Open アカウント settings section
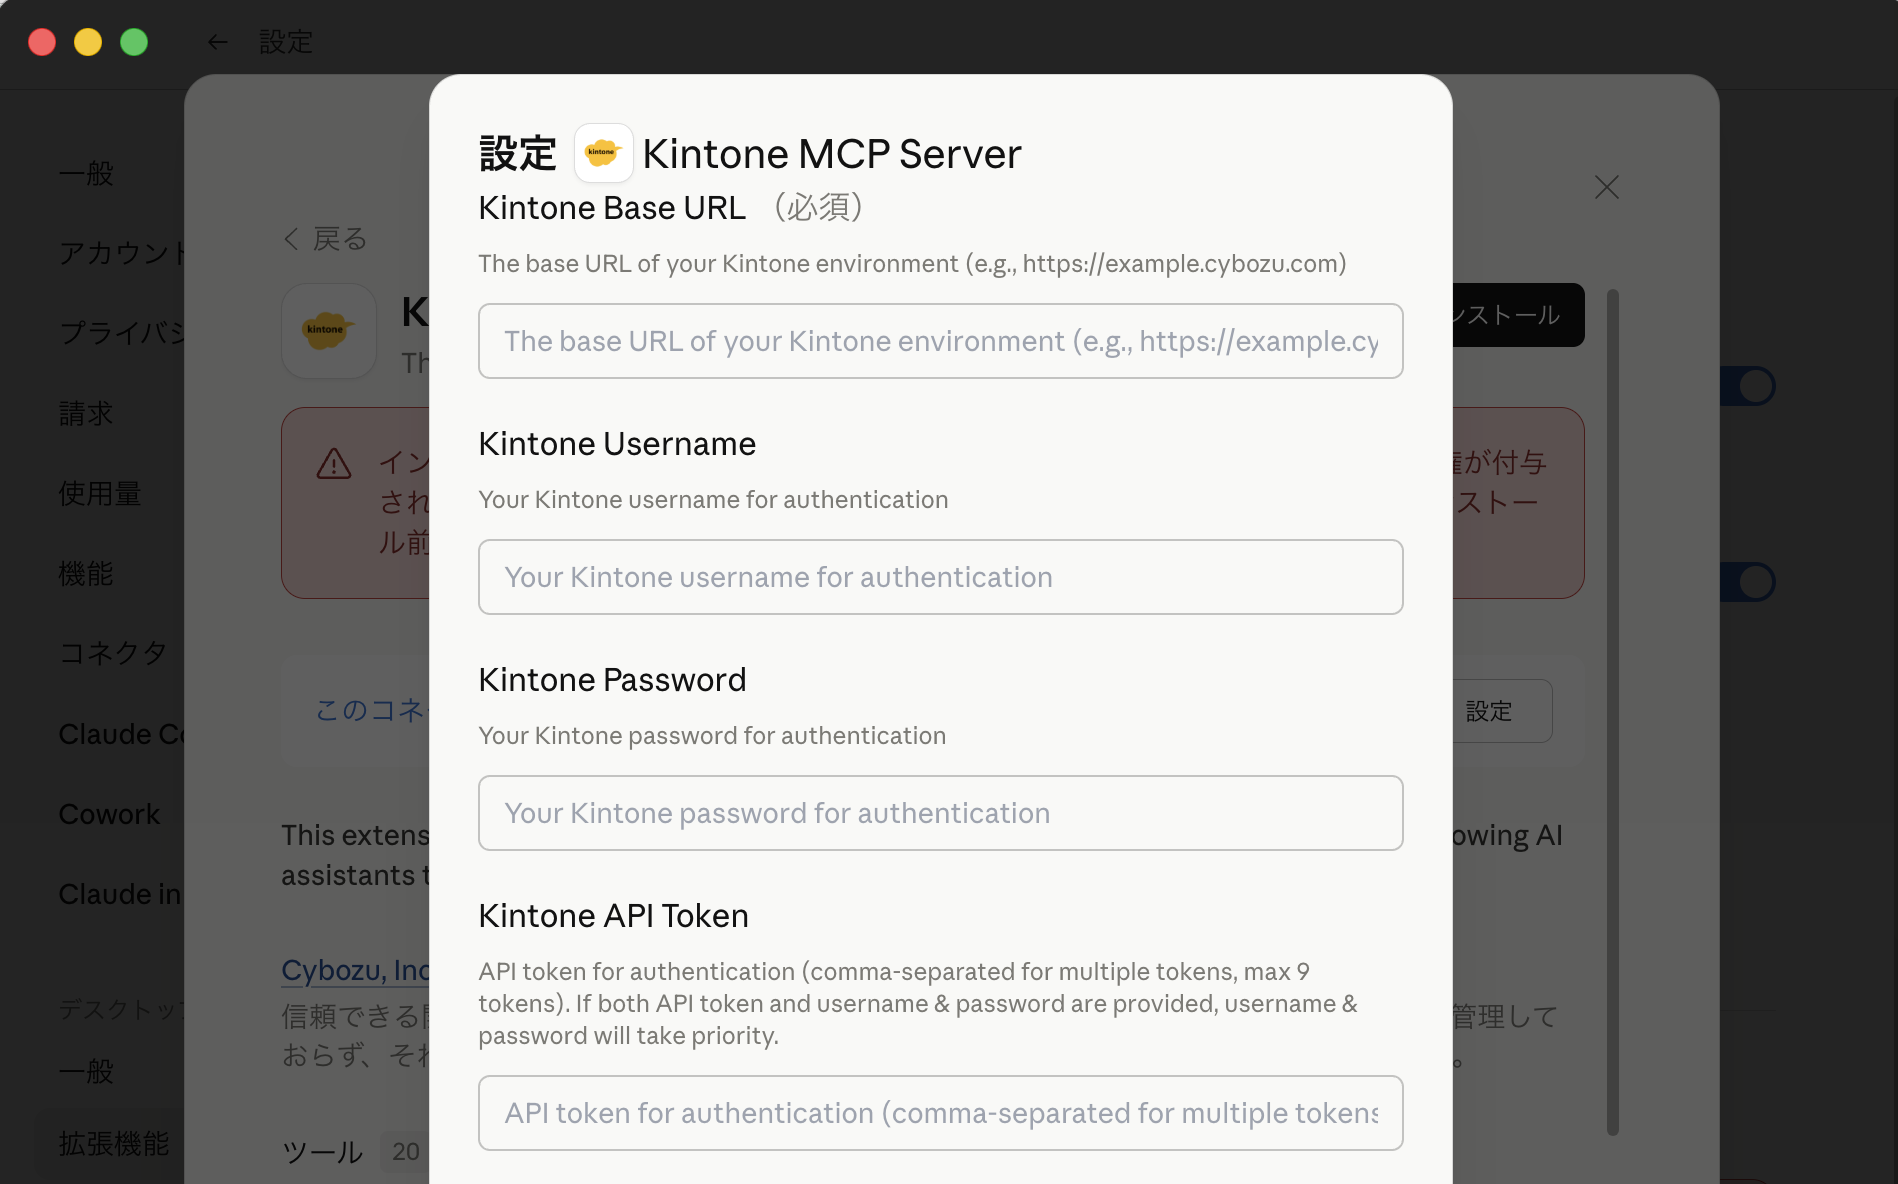Viewport: 1898px width, 1184px height. point(122,253)
